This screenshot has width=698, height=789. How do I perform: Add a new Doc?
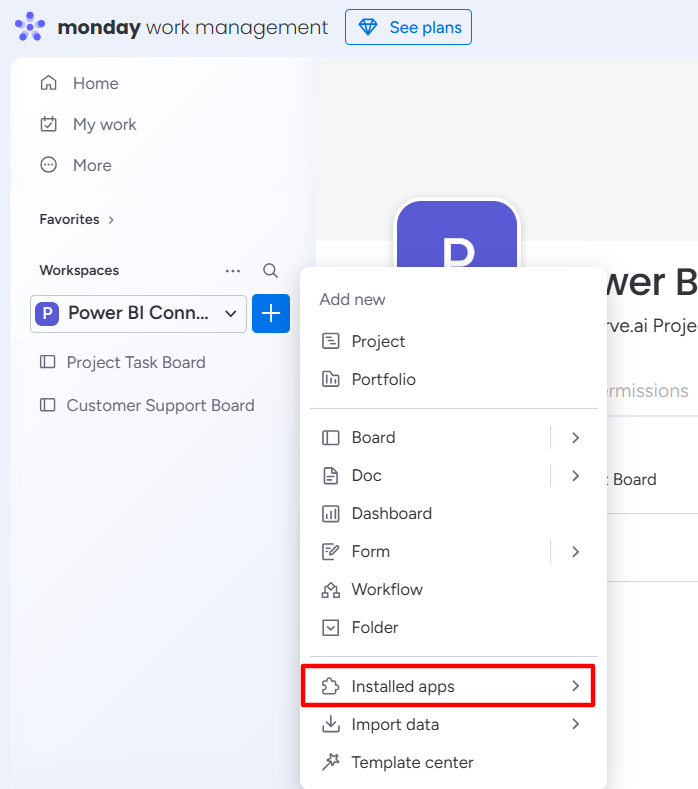click(366, 476)
